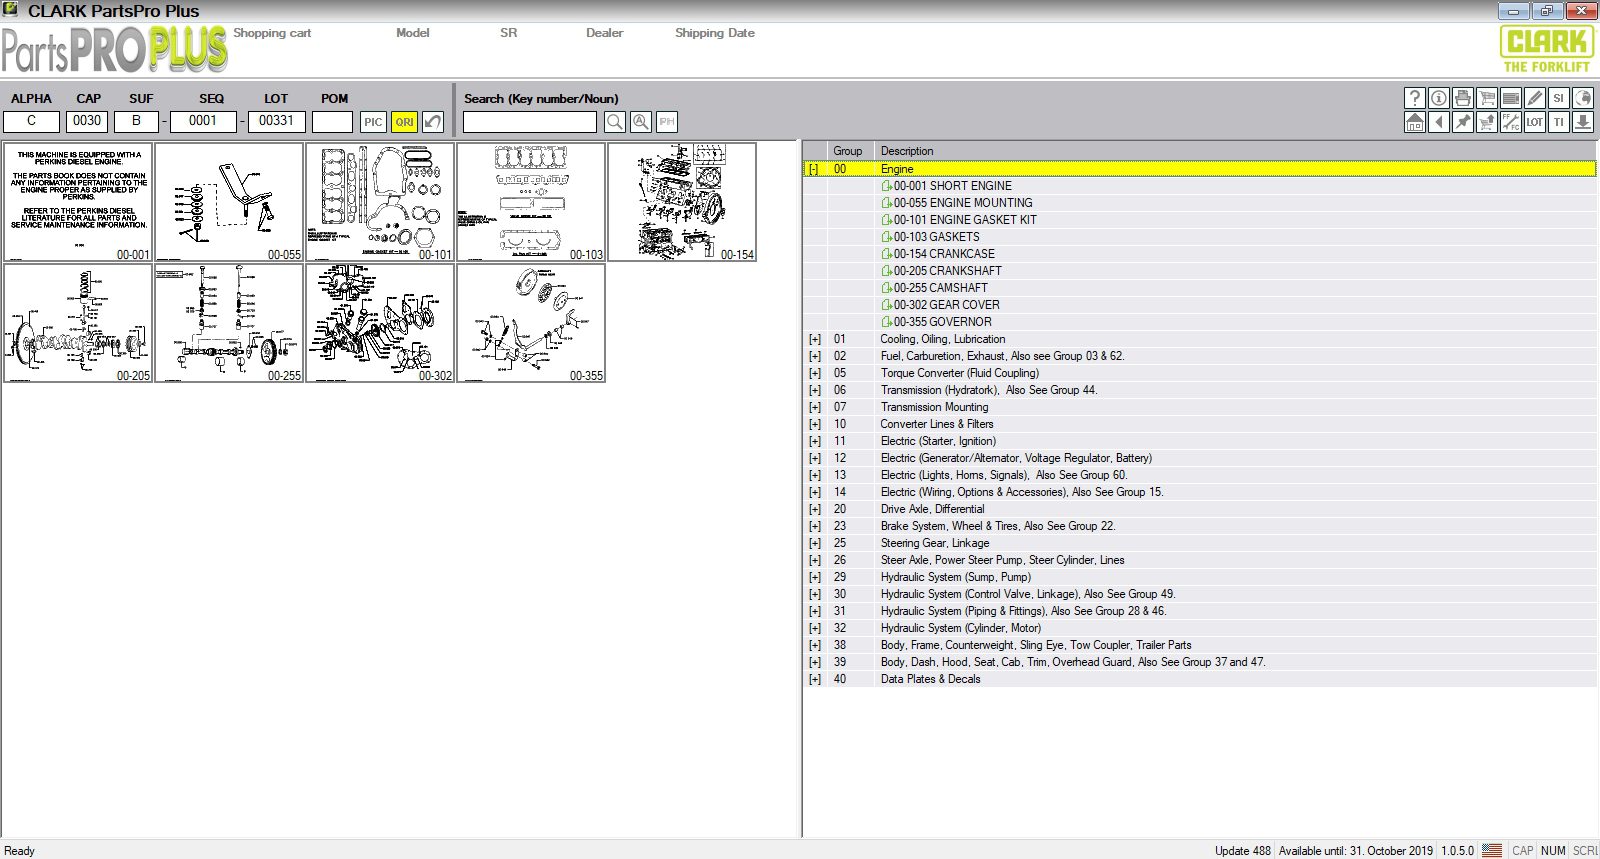Open the SR menu
This screenshot has width=1600, height=859.
click(x=509, y=33)
